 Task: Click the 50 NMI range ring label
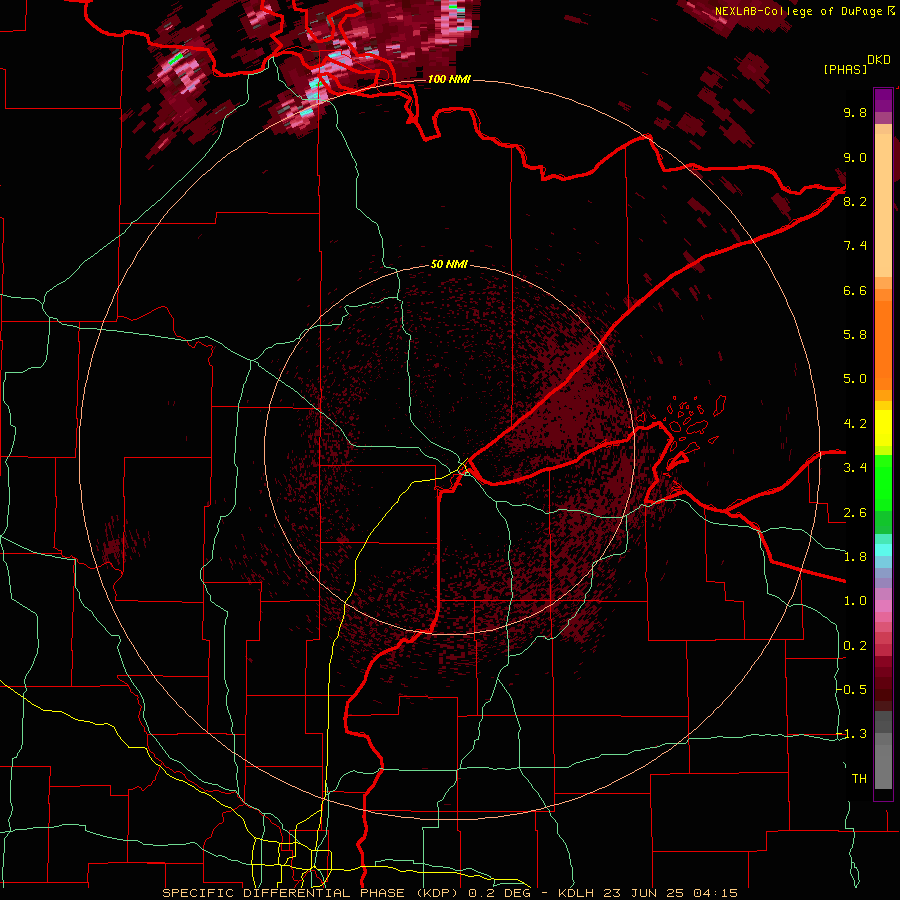click(449, 265)
